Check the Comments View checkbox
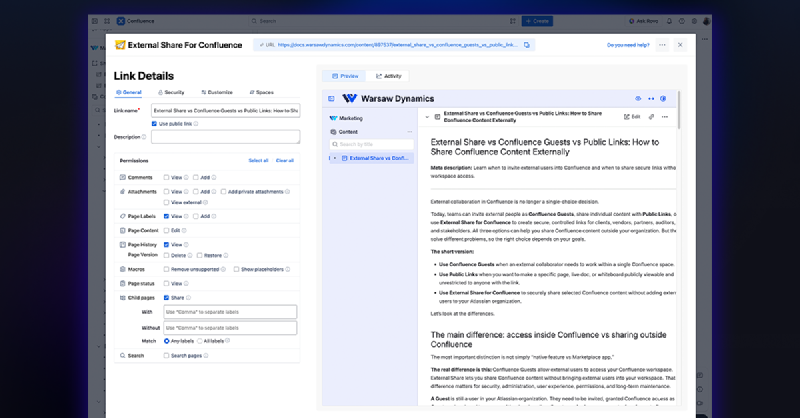The height and width of the screenshot is (418, 800). (x=166, y=178)
